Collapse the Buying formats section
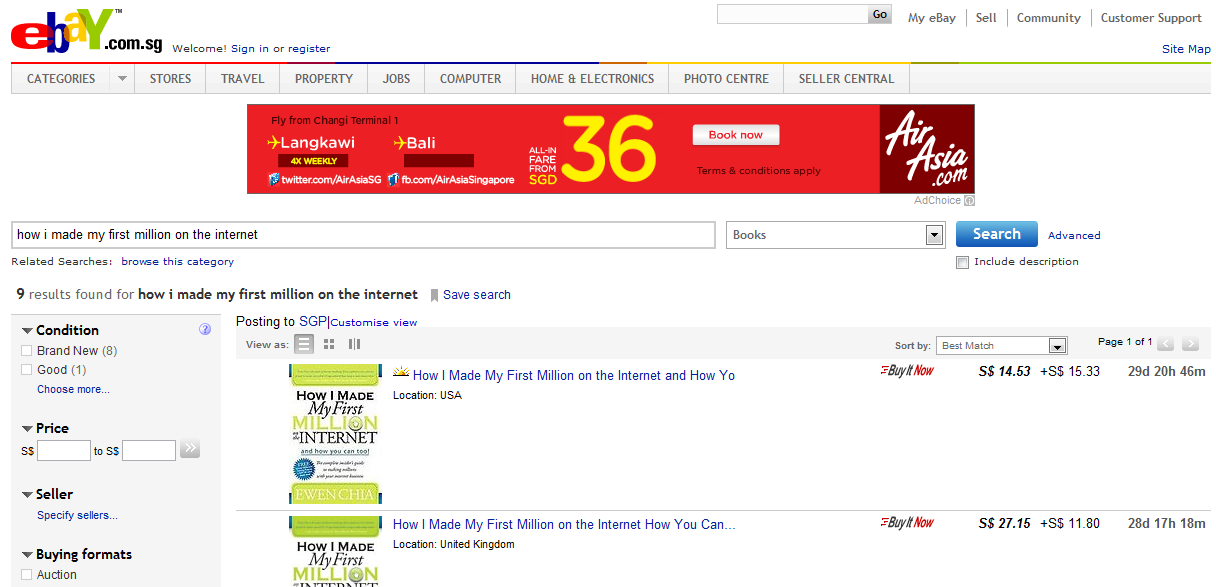The image size is (1216, 587). coord(27,554)
